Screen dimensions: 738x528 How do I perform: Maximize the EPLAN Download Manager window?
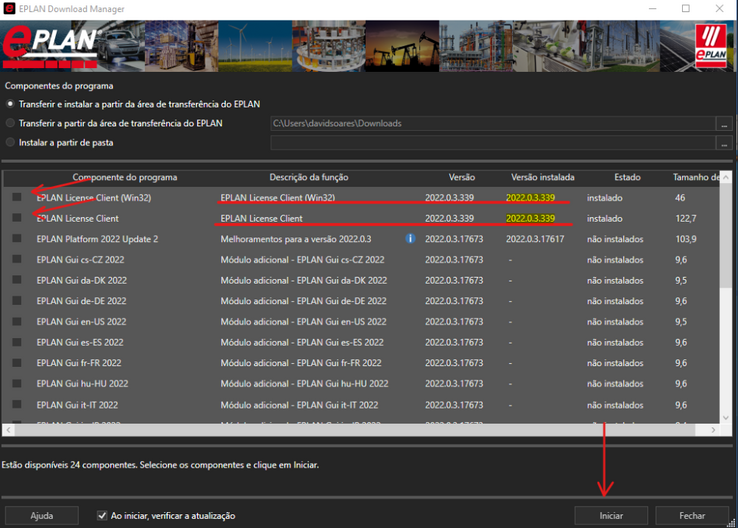point(686,8)
